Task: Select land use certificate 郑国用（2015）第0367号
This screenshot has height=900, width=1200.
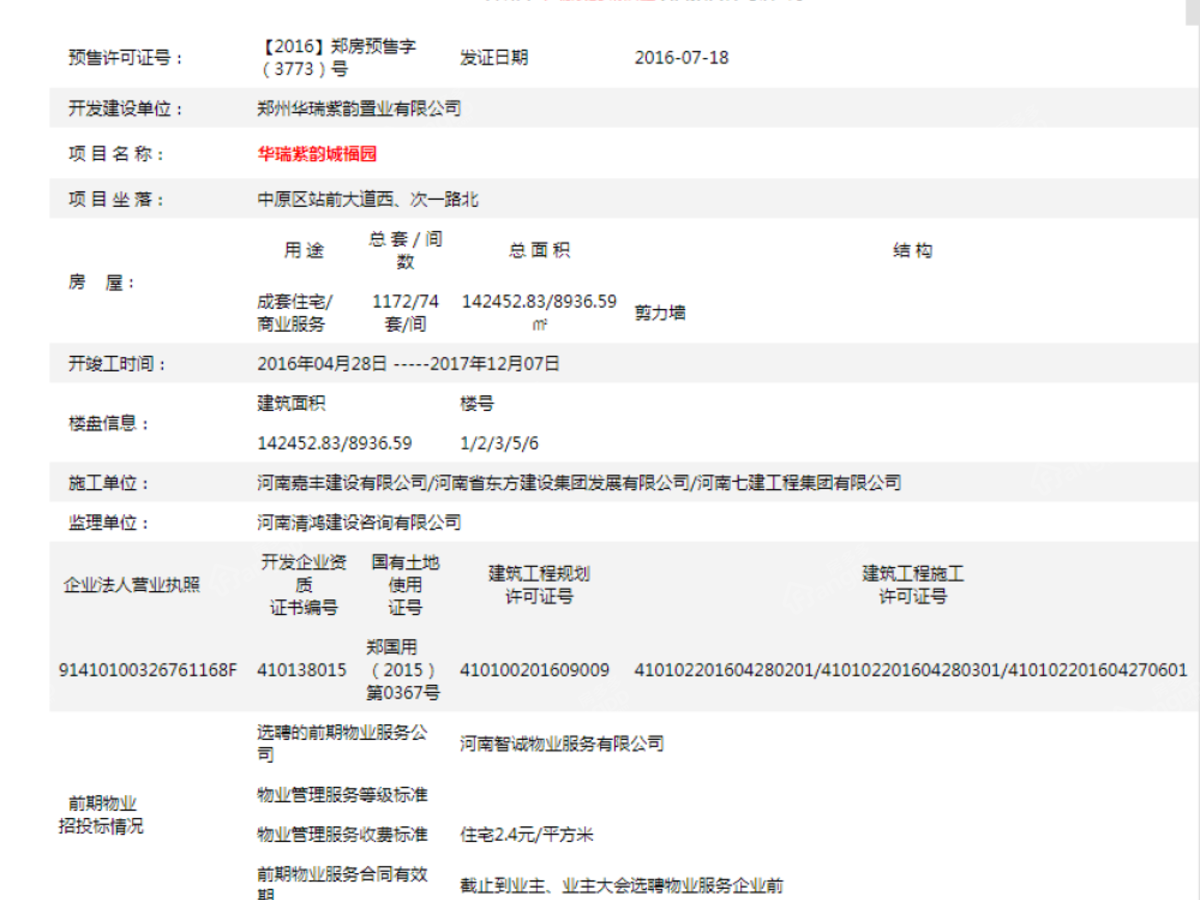Action: tap(403, 670)
